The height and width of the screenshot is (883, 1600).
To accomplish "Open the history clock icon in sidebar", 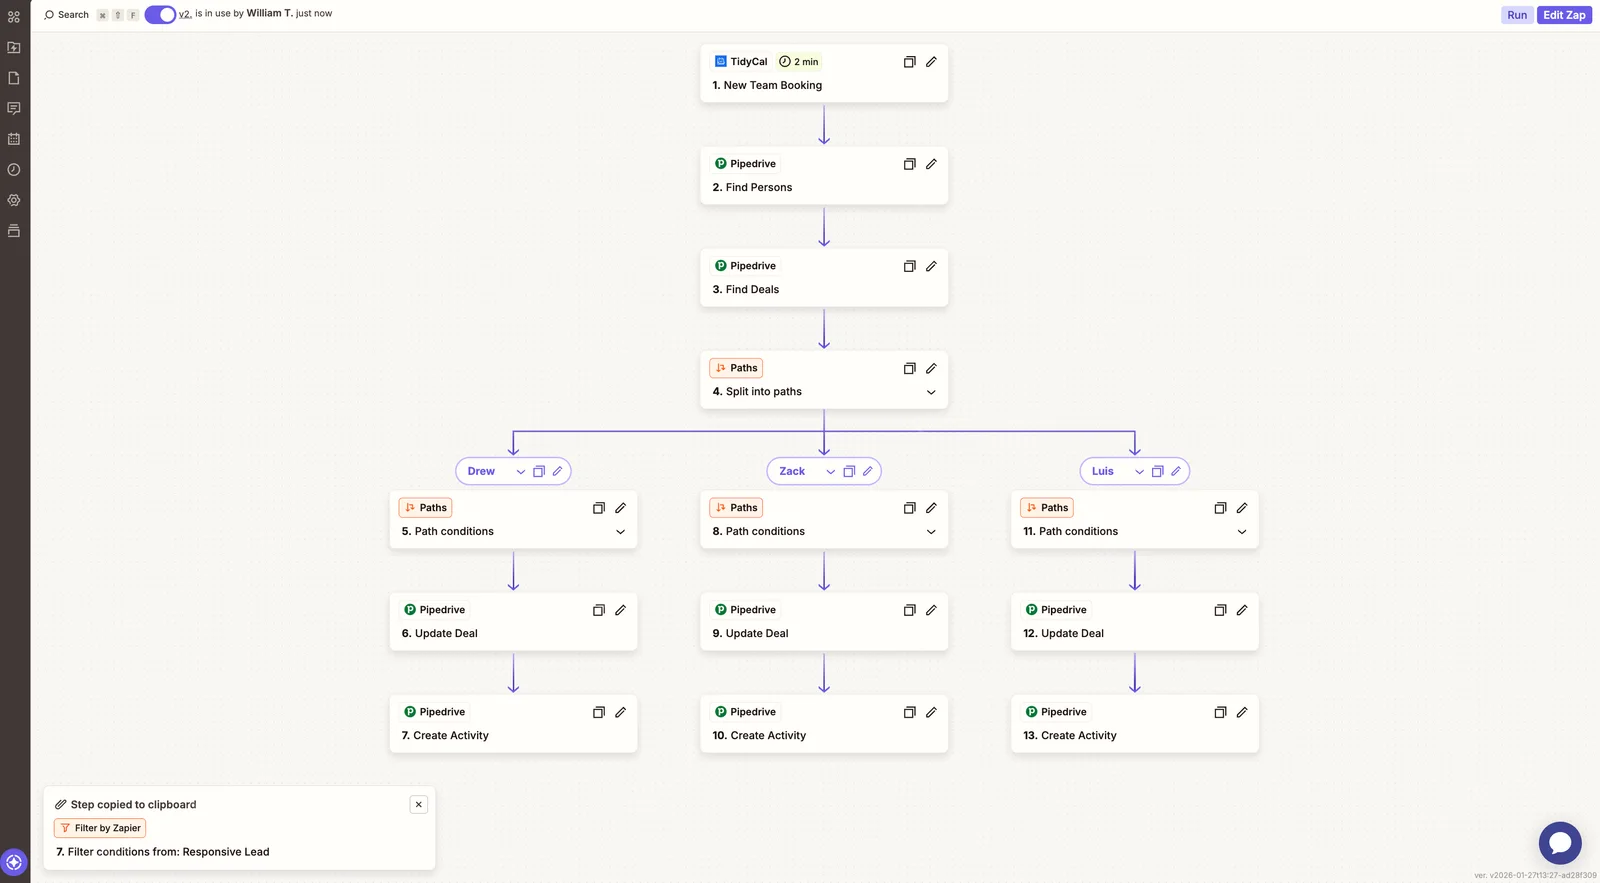I will pyautogui.click(x=14, y=170).
